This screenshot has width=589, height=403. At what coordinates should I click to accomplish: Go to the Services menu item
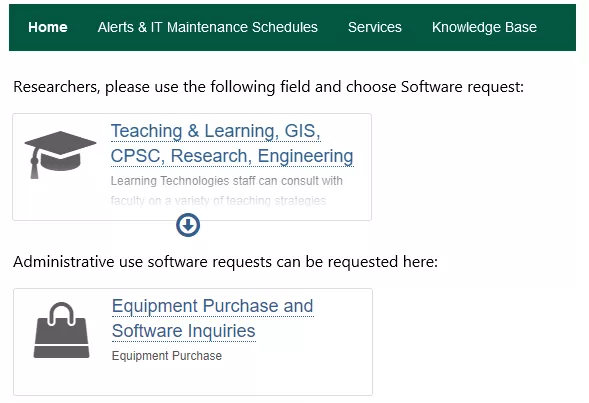coord(375,27)
